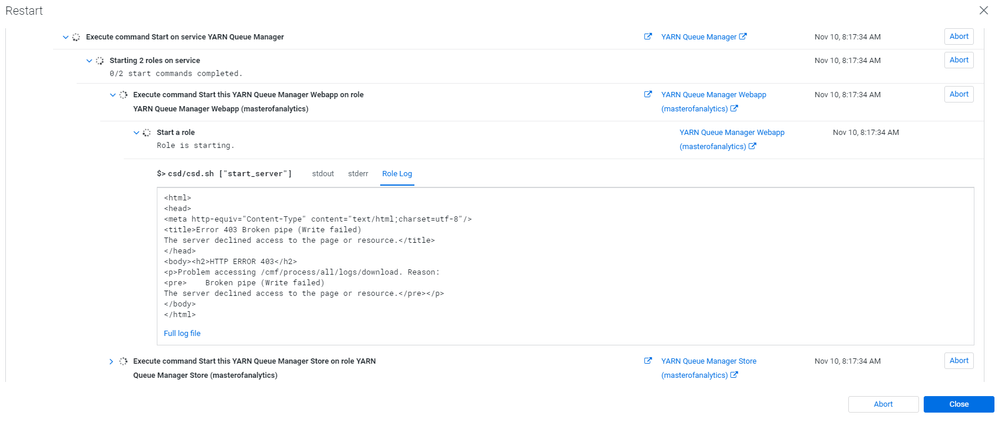Abort the YARN Queue Manager Store start command
The height and width of the screenshot is (422, 998).
(x=959, y=361)
